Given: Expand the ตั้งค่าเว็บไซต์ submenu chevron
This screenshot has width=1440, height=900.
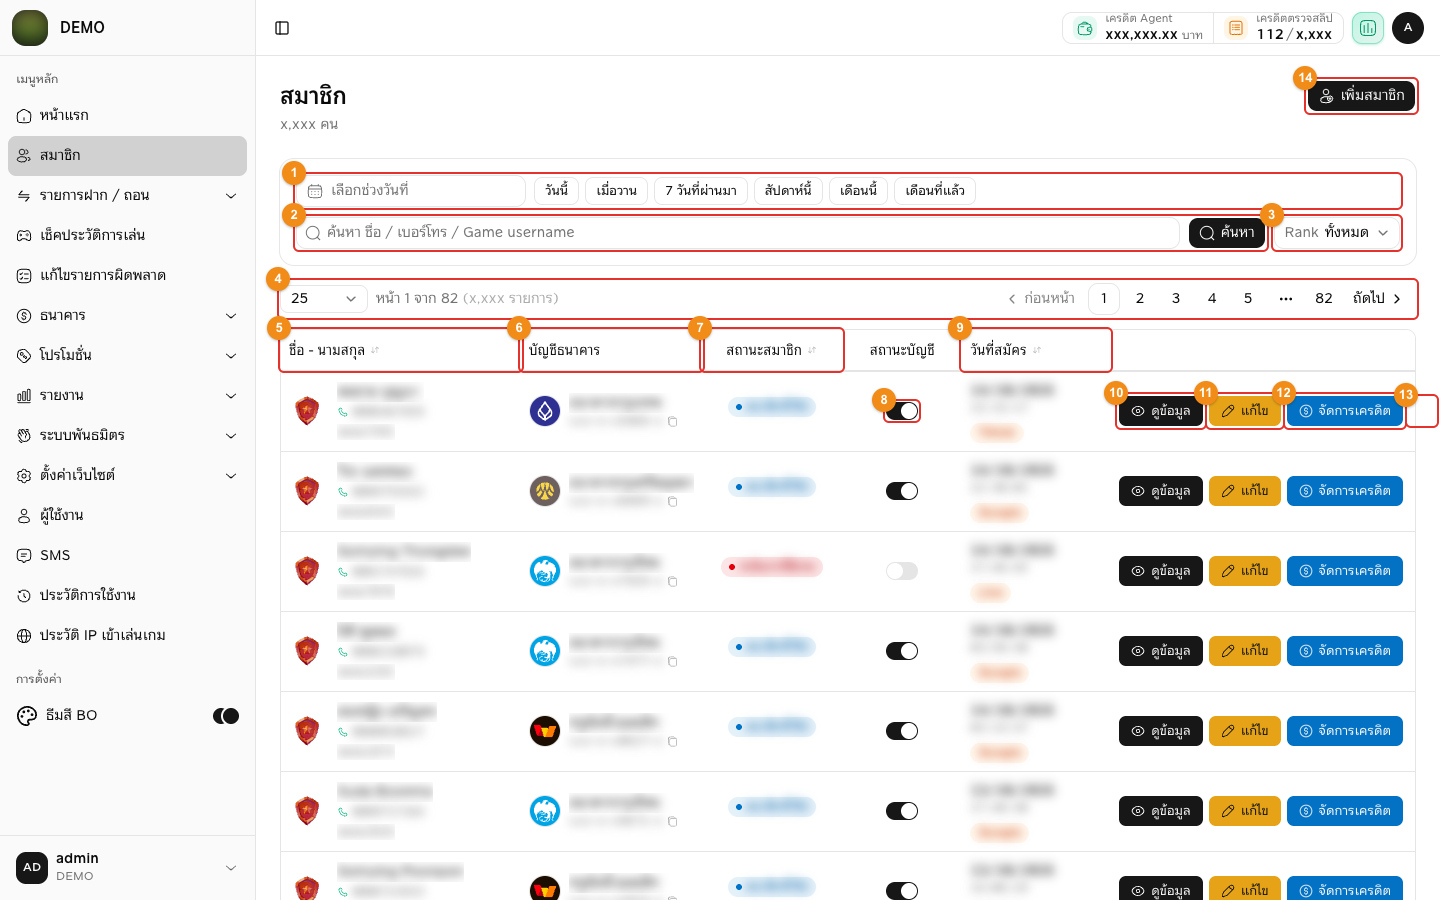Looking at the screenshot, I should pyautogui.click(x=231, y=476).
